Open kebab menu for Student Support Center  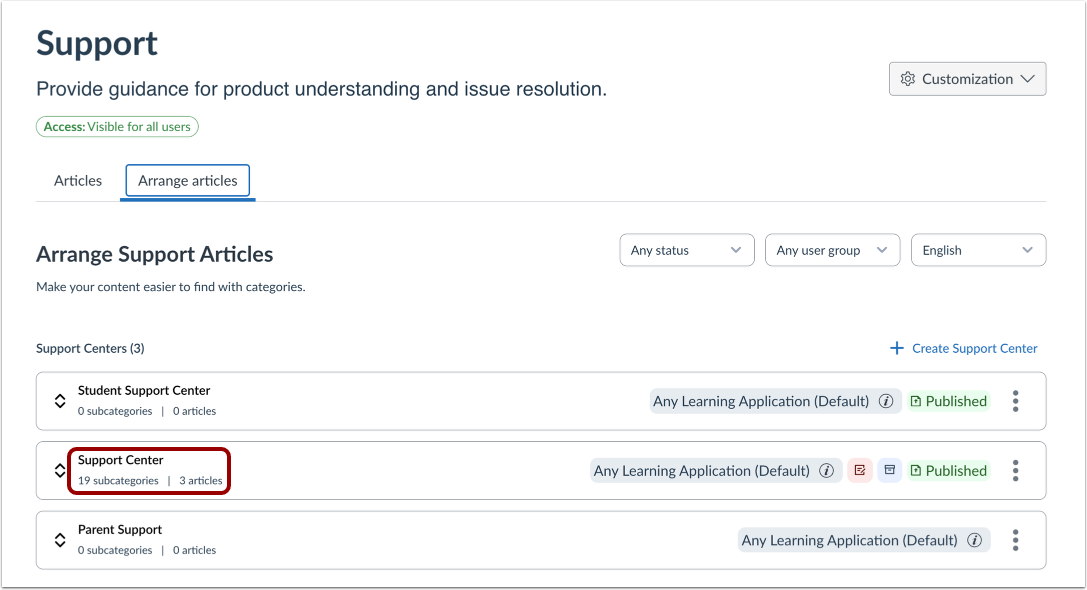coord(1015,401)
